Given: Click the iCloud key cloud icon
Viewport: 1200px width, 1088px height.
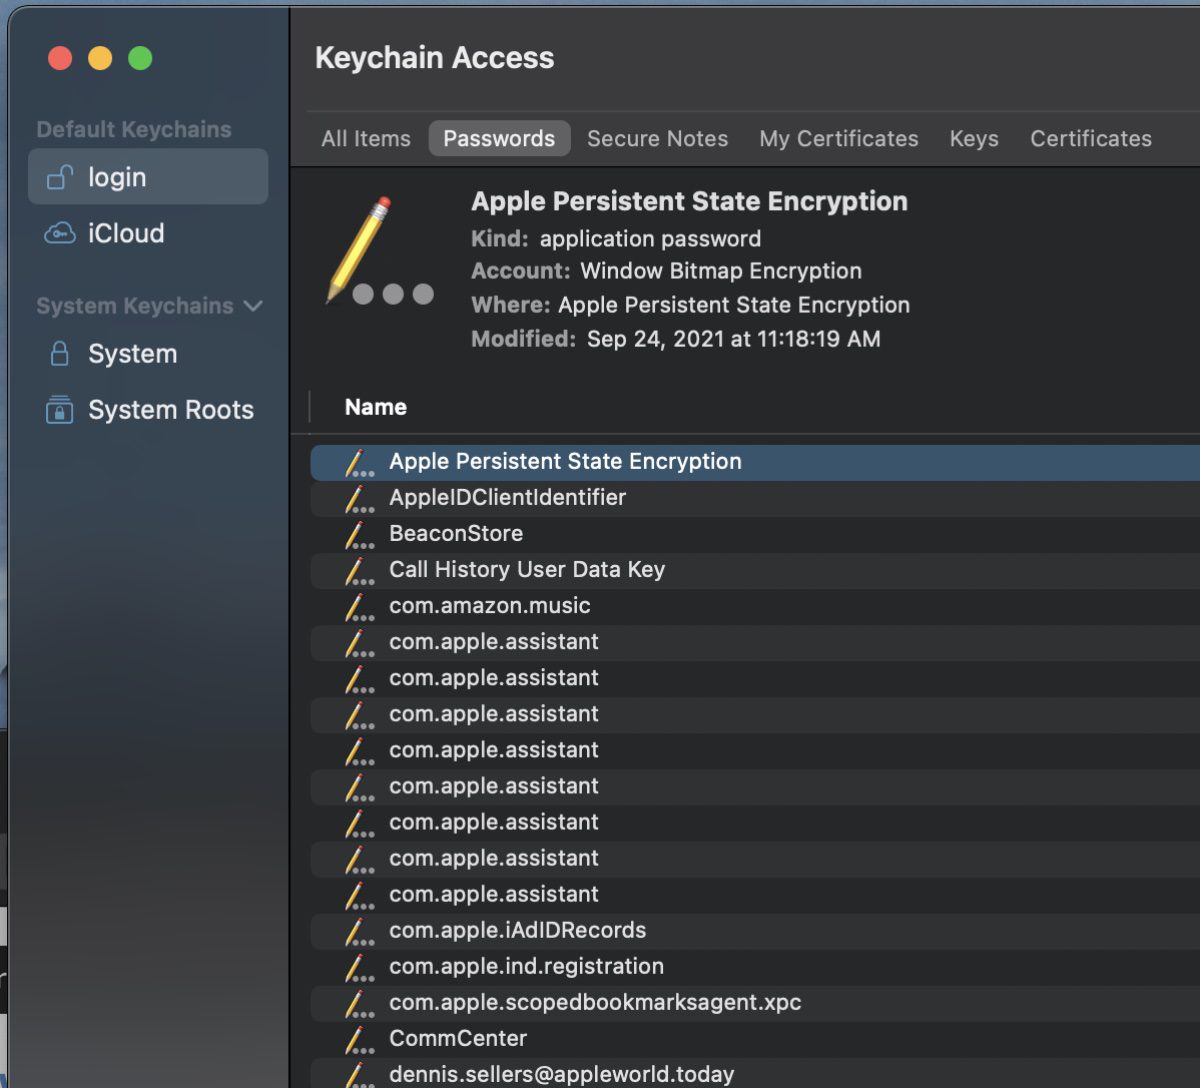Looking at the screenshot, I should coord(60,234).
